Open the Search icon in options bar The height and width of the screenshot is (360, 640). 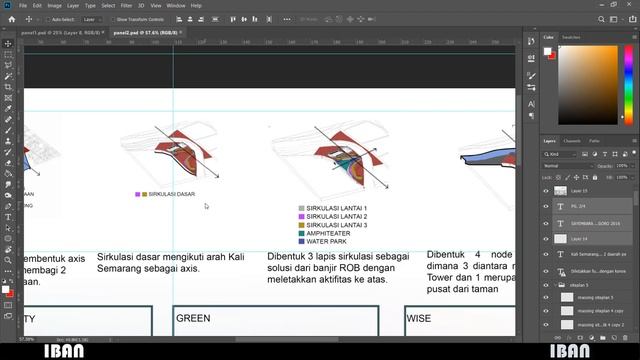click(601, 19)
